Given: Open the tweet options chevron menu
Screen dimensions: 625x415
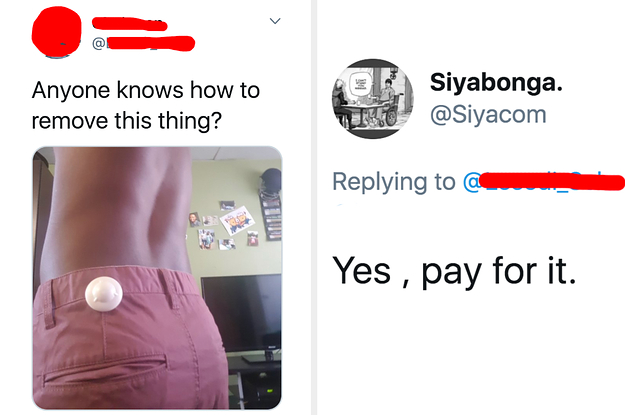Looking at the screenshot, I should point(275,21).
